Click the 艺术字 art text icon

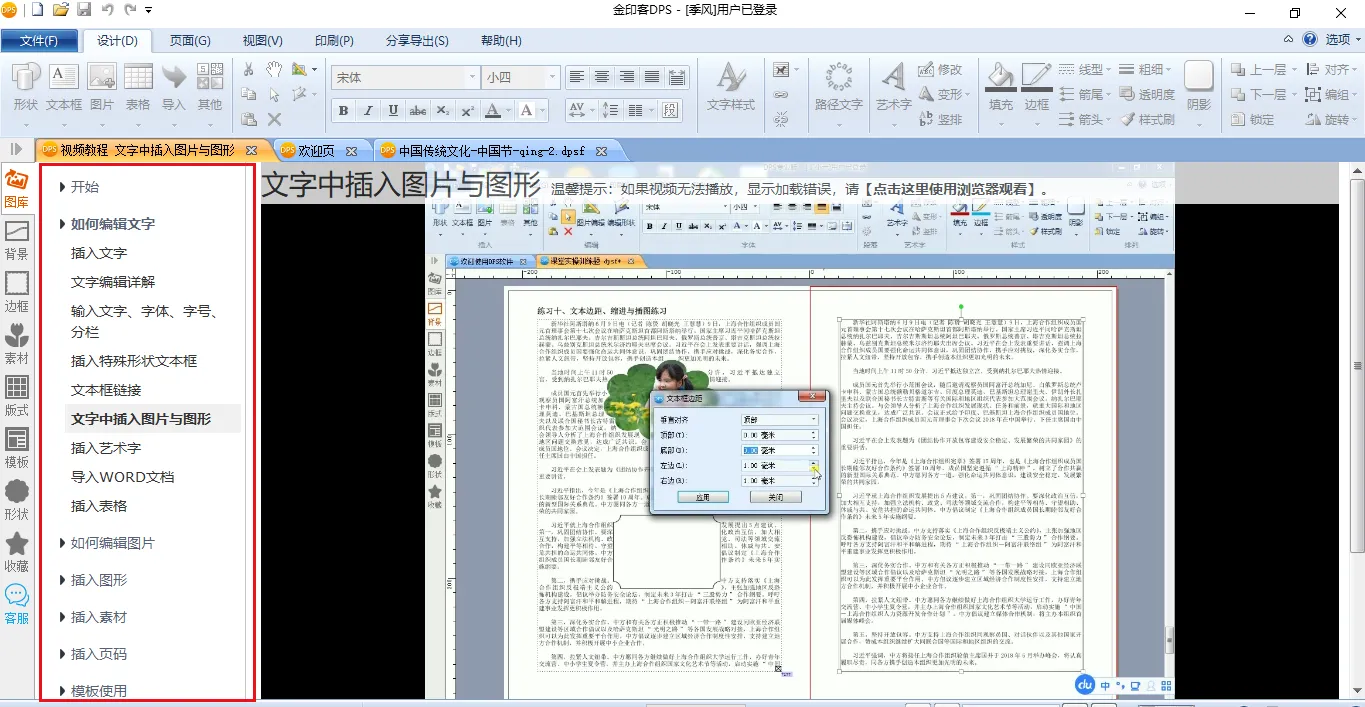[x=893, y=86]
